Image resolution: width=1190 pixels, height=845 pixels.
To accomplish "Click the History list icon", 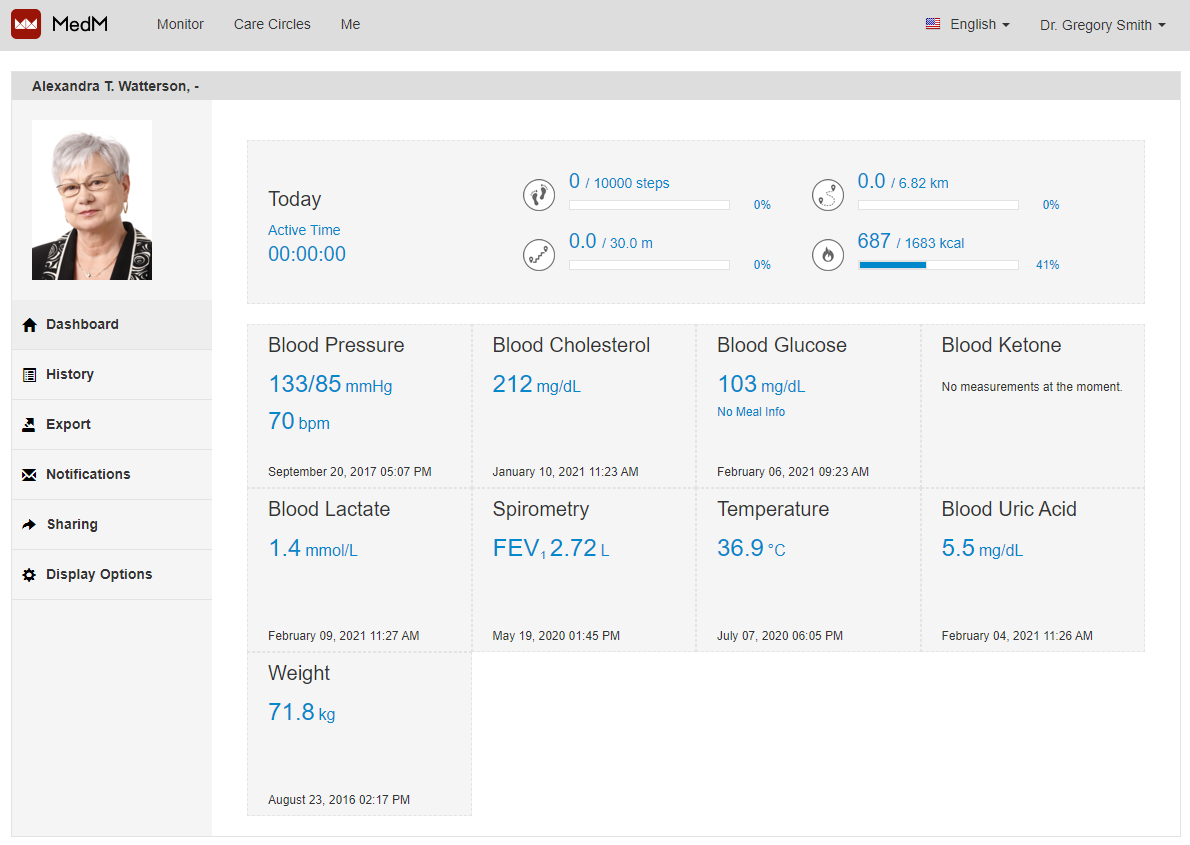I will click(x=29, y=375).
